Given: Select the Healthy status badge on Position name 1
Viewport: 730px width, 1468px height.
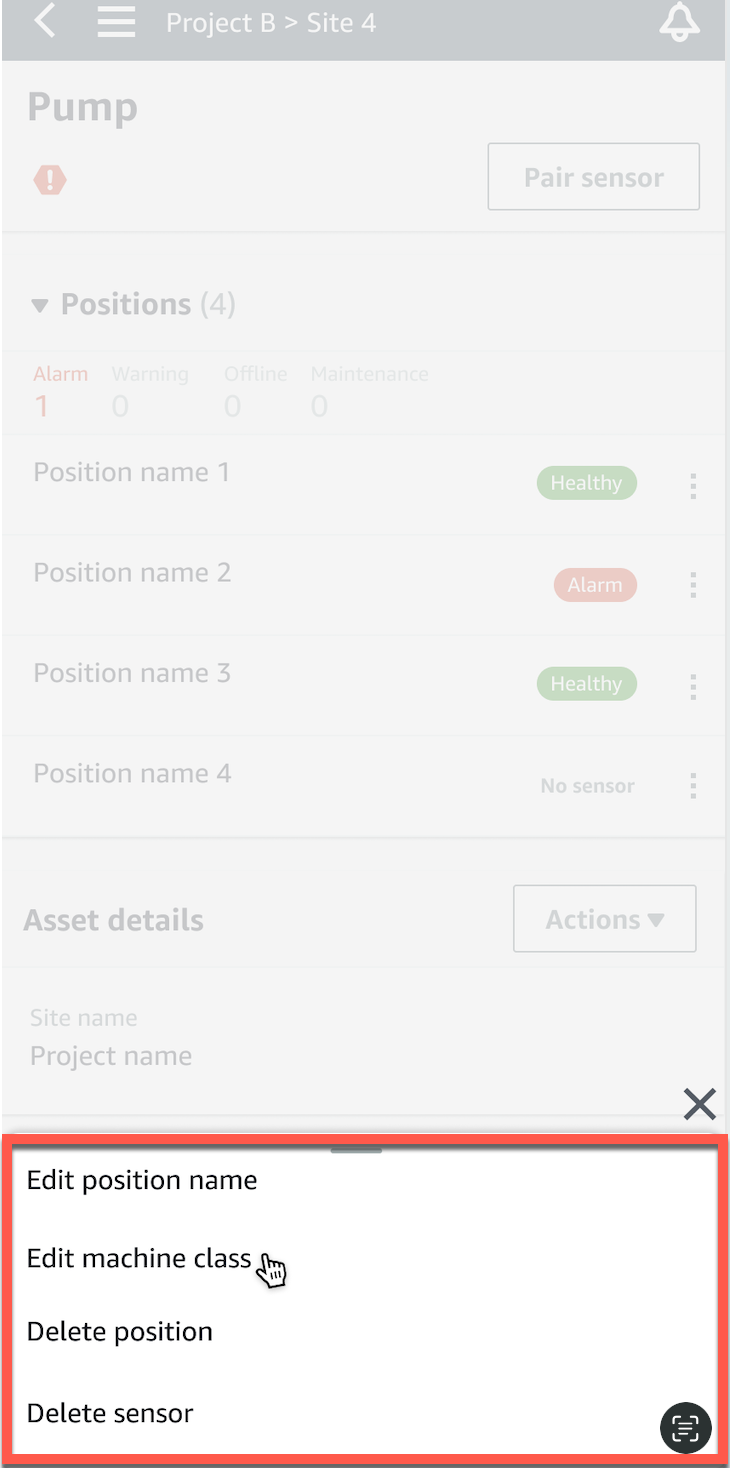Looking at the screenshot, I should click(x=586, y=483).
